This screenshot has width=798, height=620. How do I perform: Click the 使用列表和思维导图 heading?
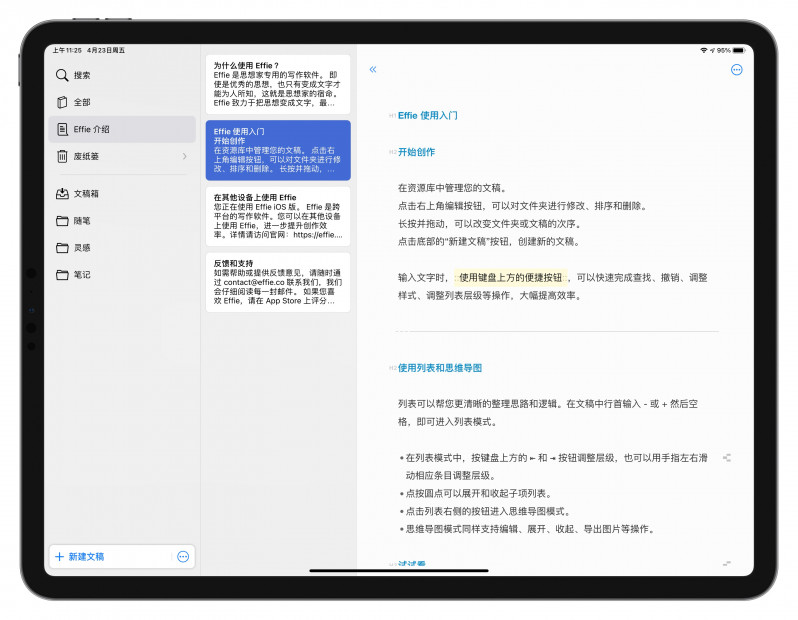440,368
